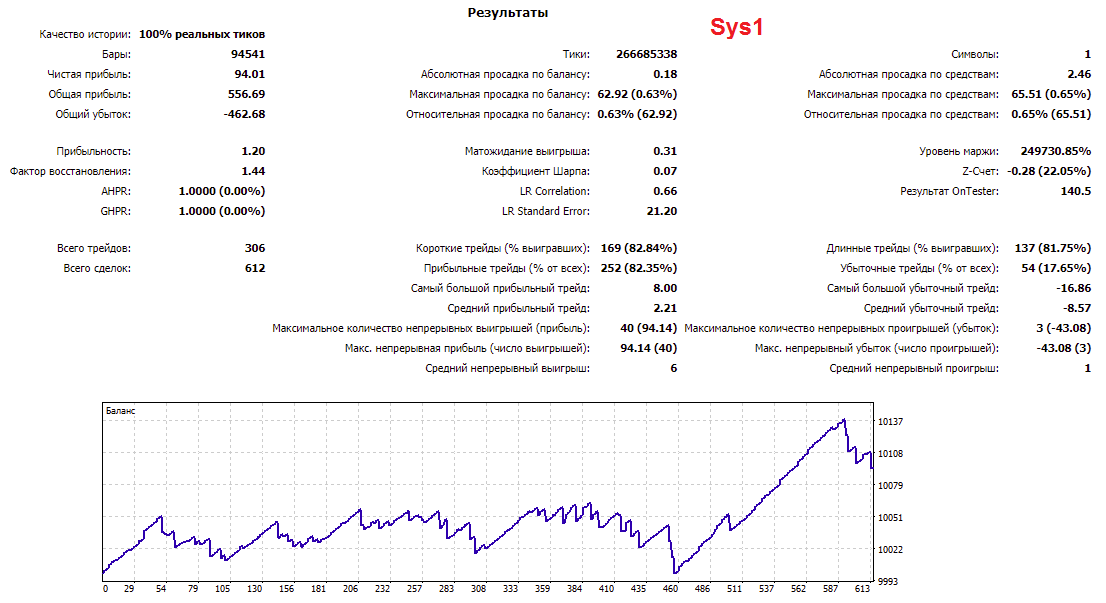Screen dimensions: 1106x603
Task: Click the Результат OnTester value 140.5
Action: pos(1076,191)
